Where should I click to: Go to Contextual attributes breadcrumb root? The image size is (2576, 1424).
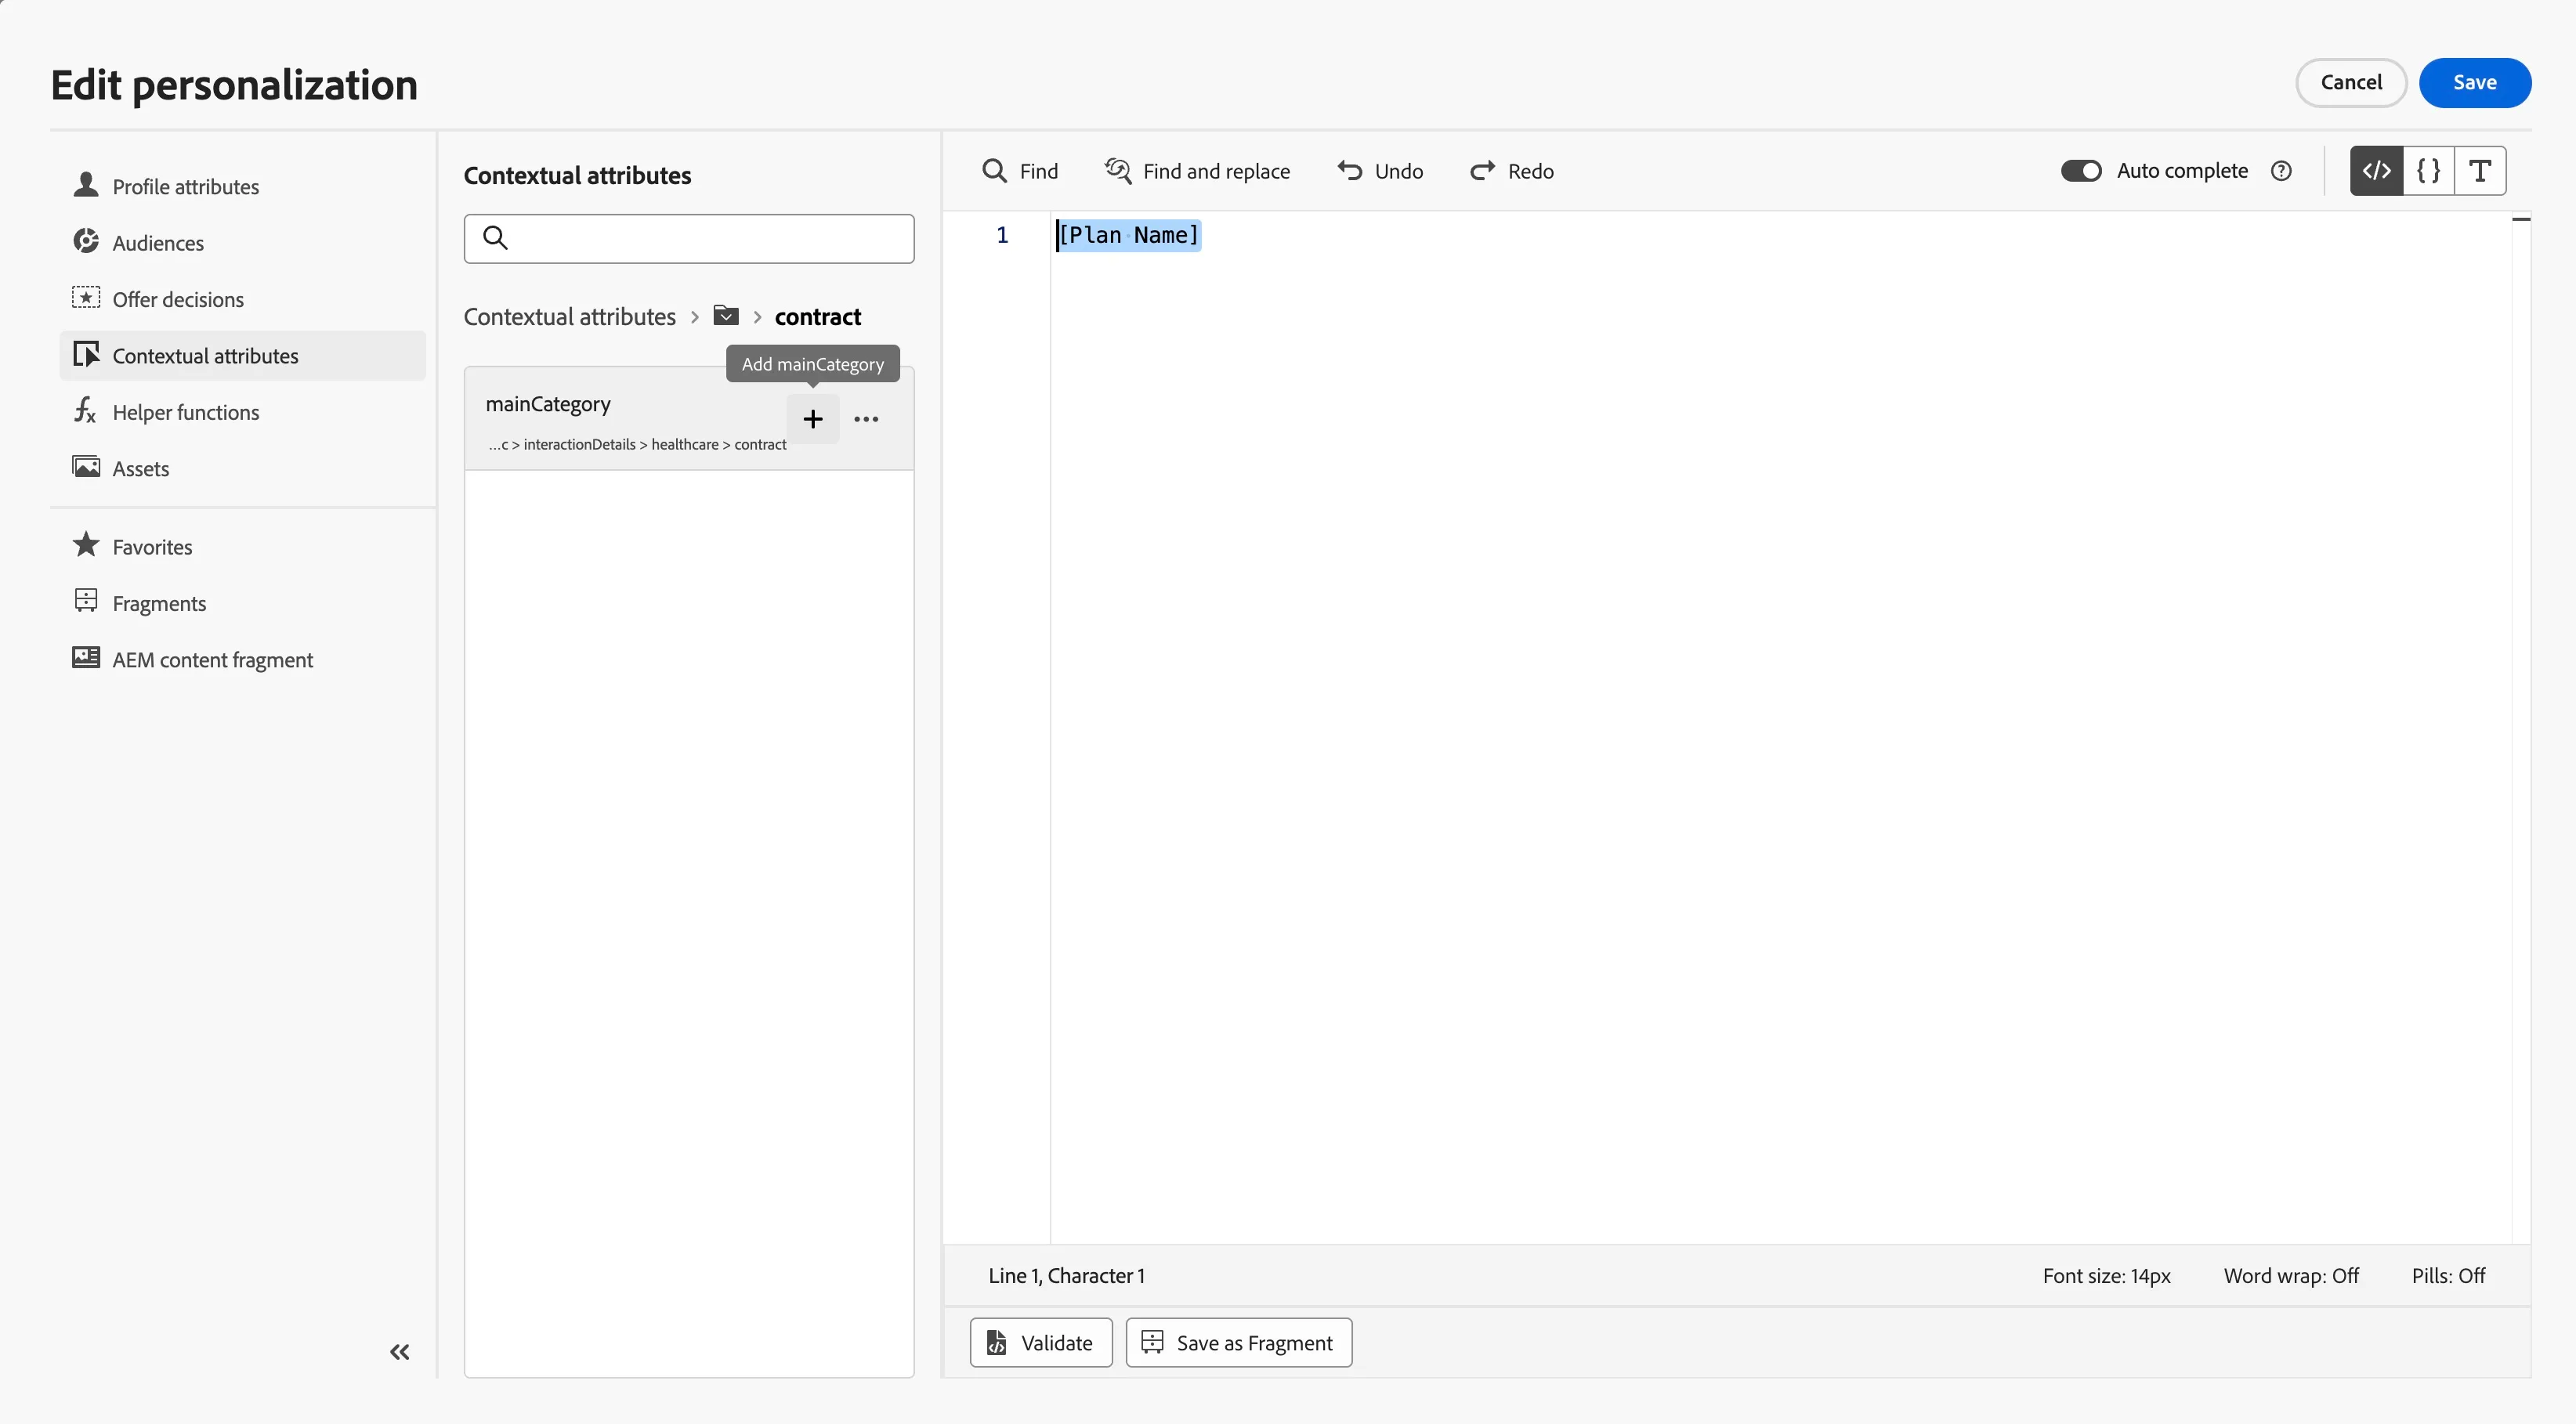(570, 317)
